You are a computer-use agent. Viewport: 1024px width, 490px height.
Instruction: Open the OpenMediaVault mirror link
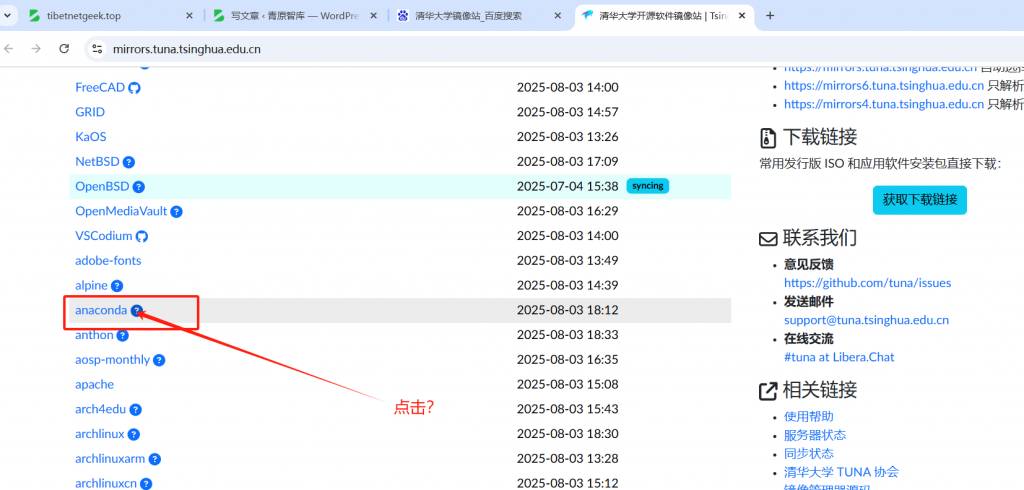(x=121, y=212)
